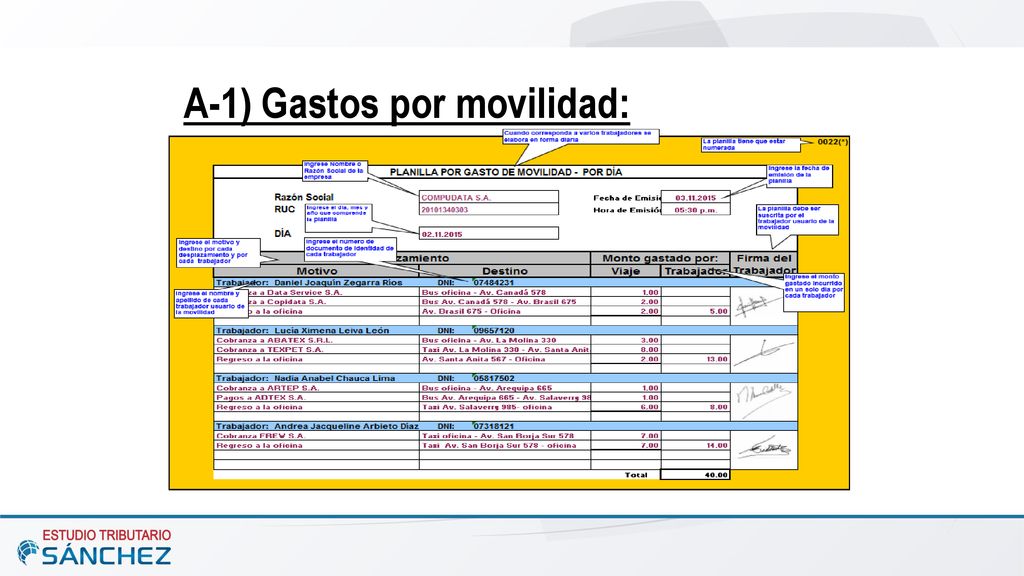This screenshot has width=1024, height=576.
Task: Click Nadia Chauca's signature
Action: pos(763,400)
